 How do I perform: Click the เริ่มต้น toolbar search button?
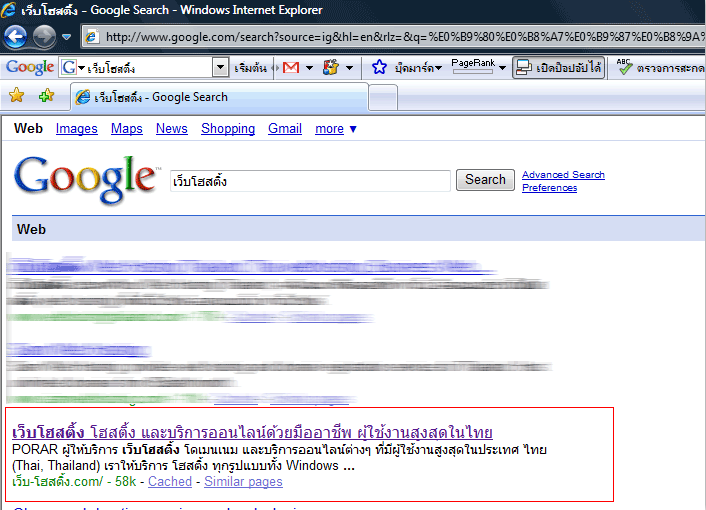click(250, 68)
